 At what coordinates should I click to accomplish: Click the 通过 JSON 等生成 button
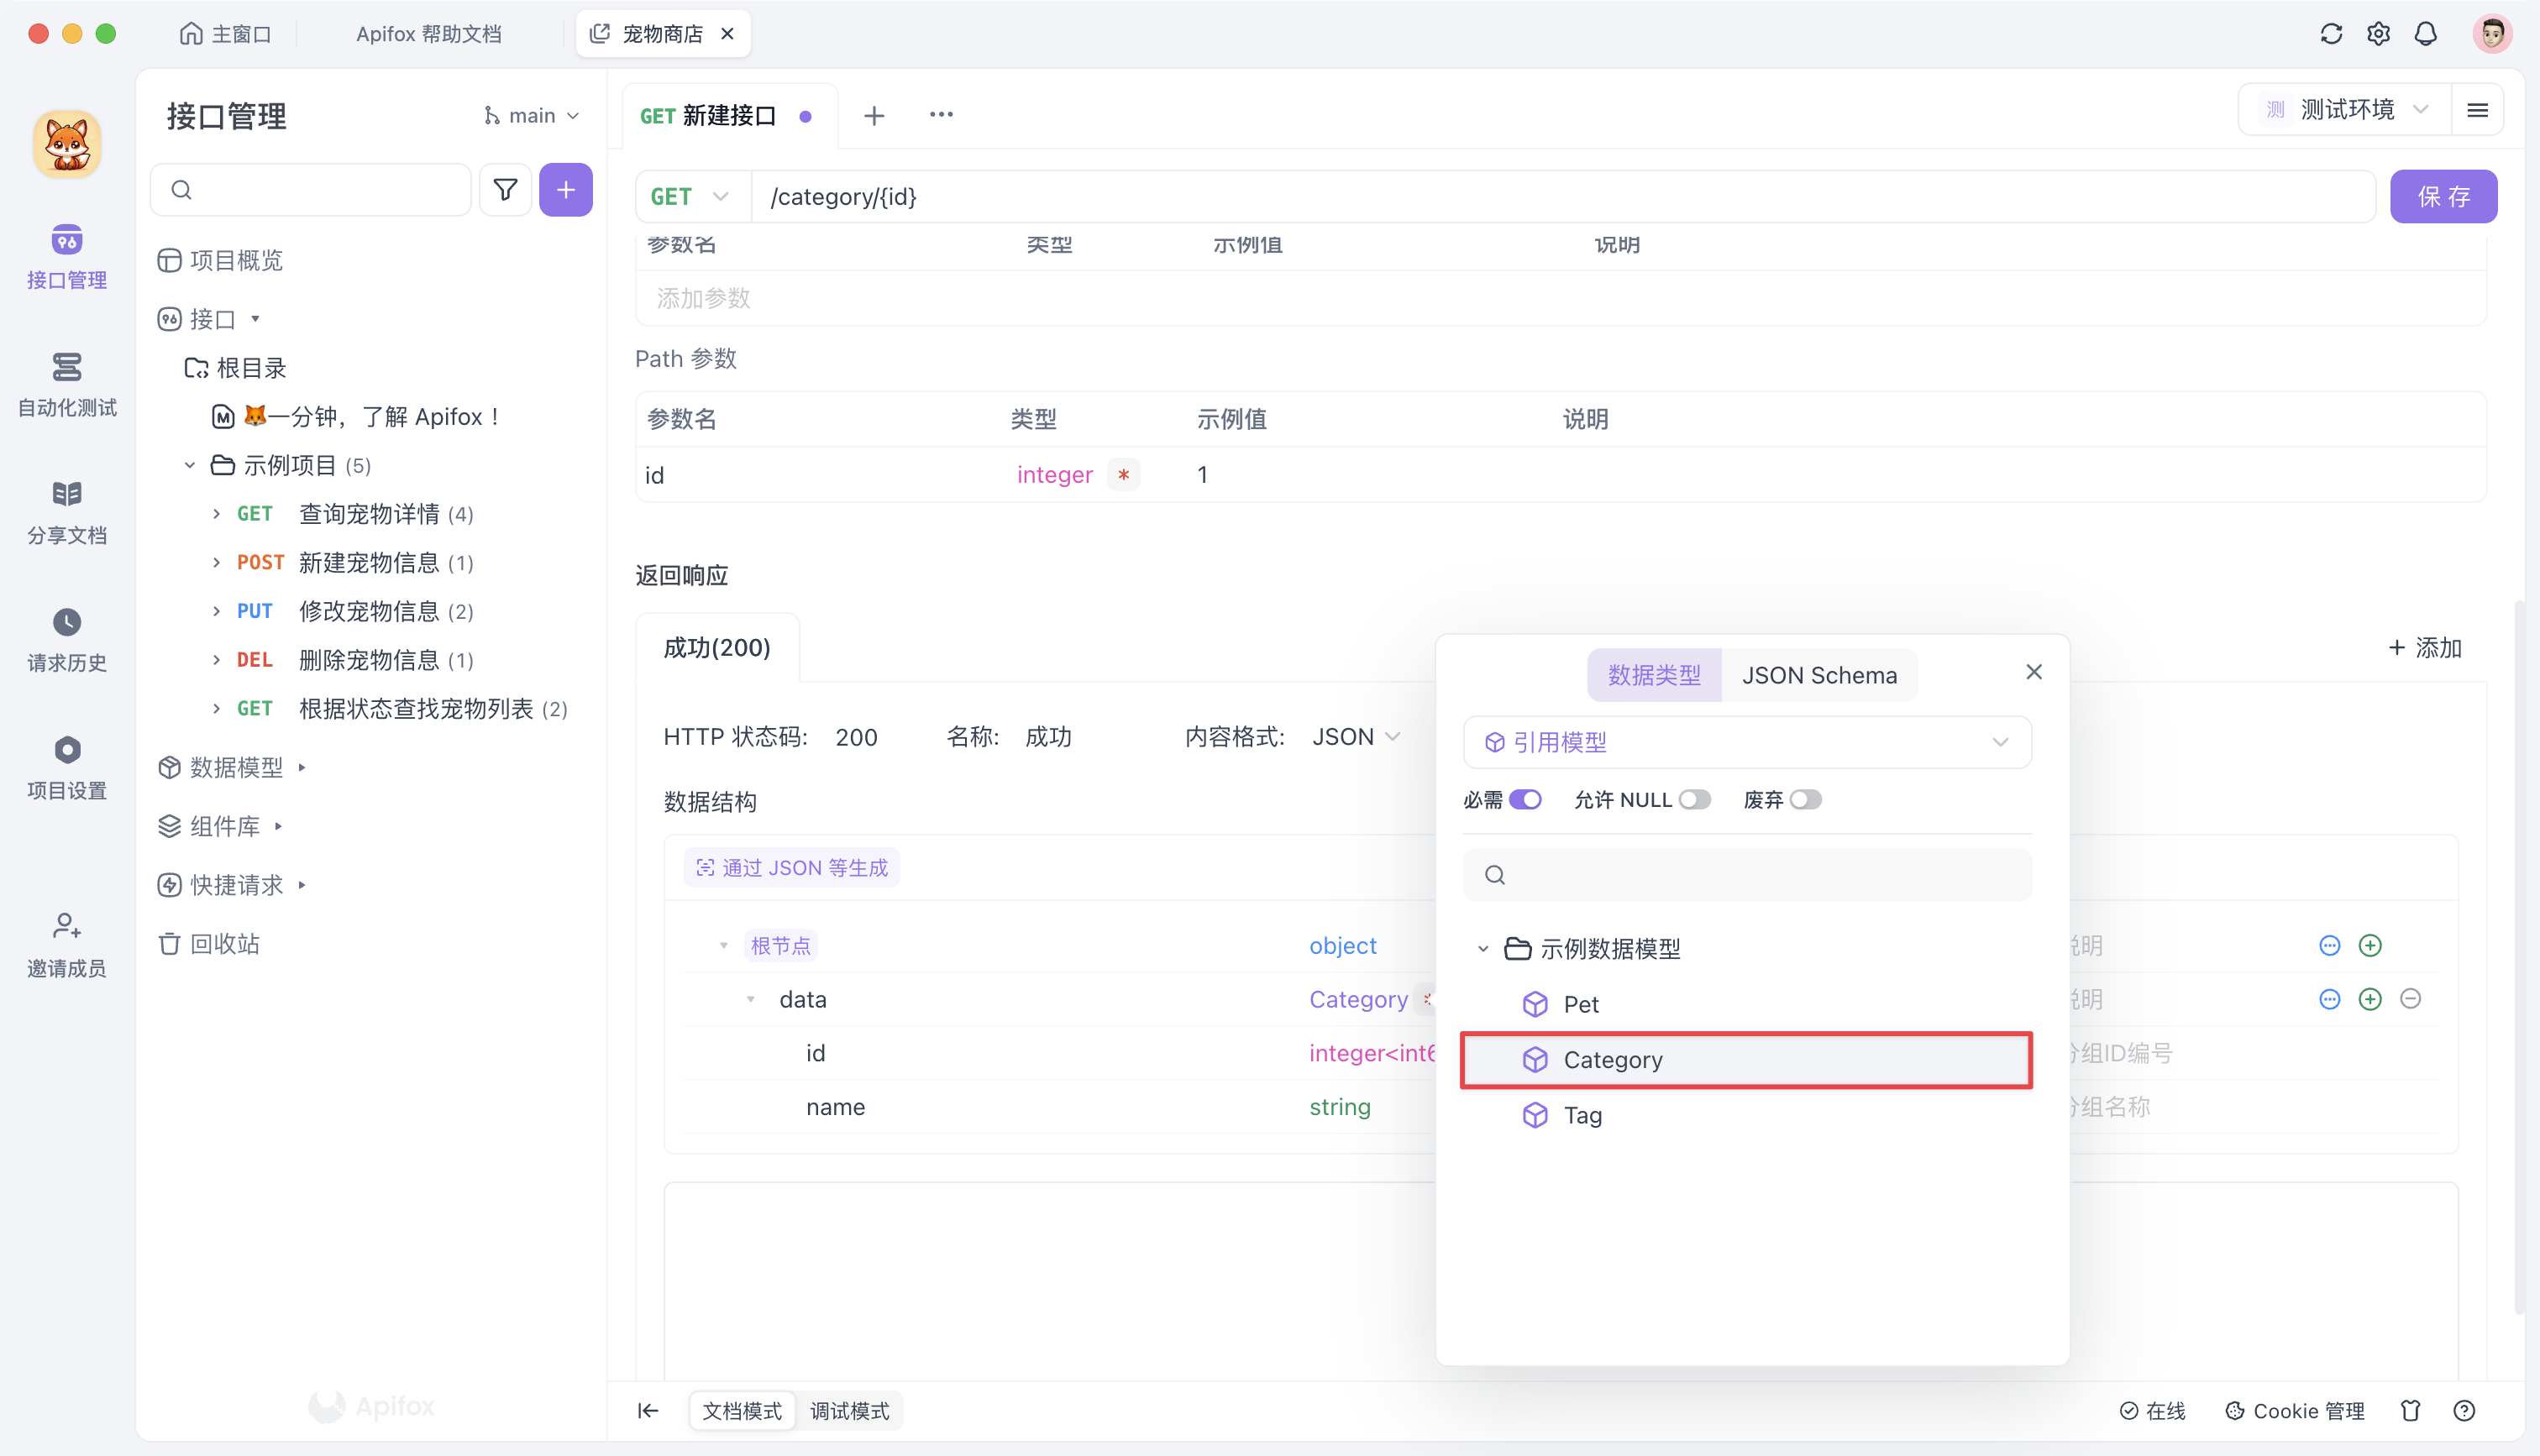click(791, 867)
